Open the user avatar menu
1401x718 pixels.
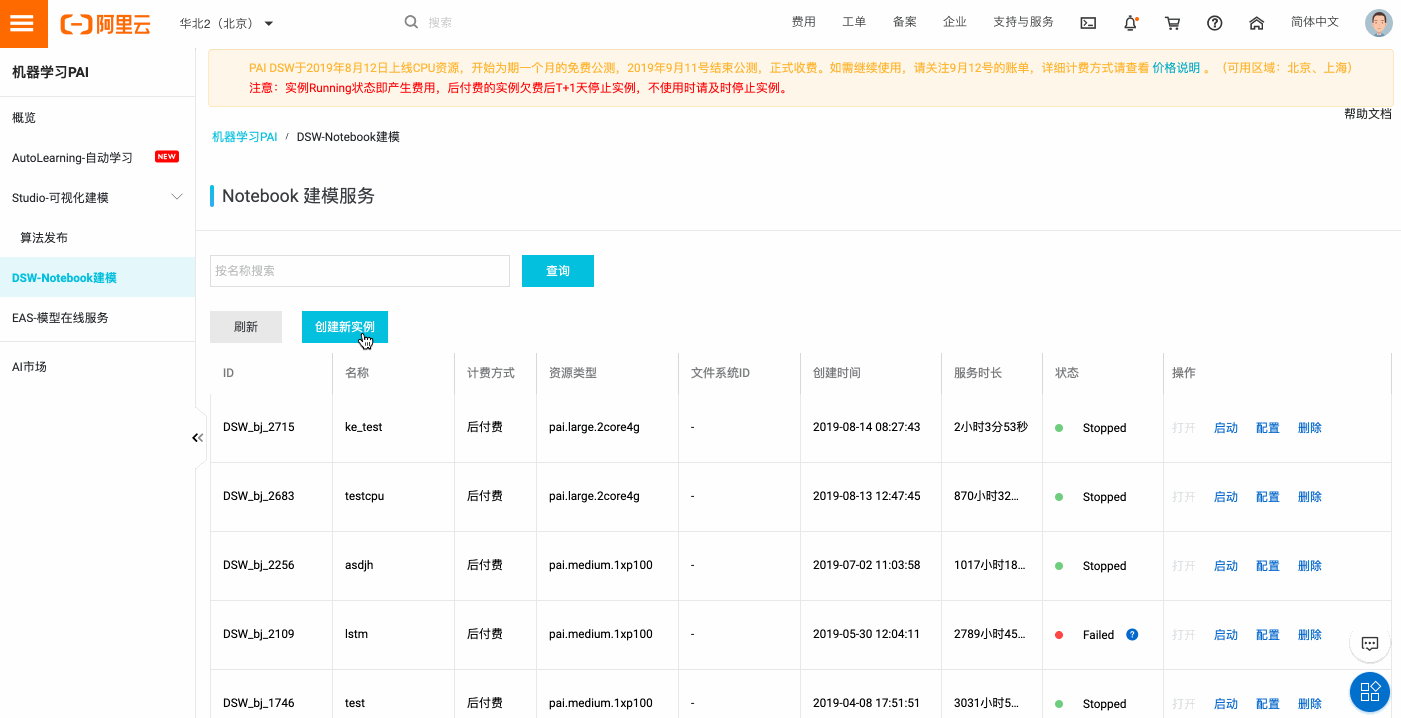[x=1379, y=23]
